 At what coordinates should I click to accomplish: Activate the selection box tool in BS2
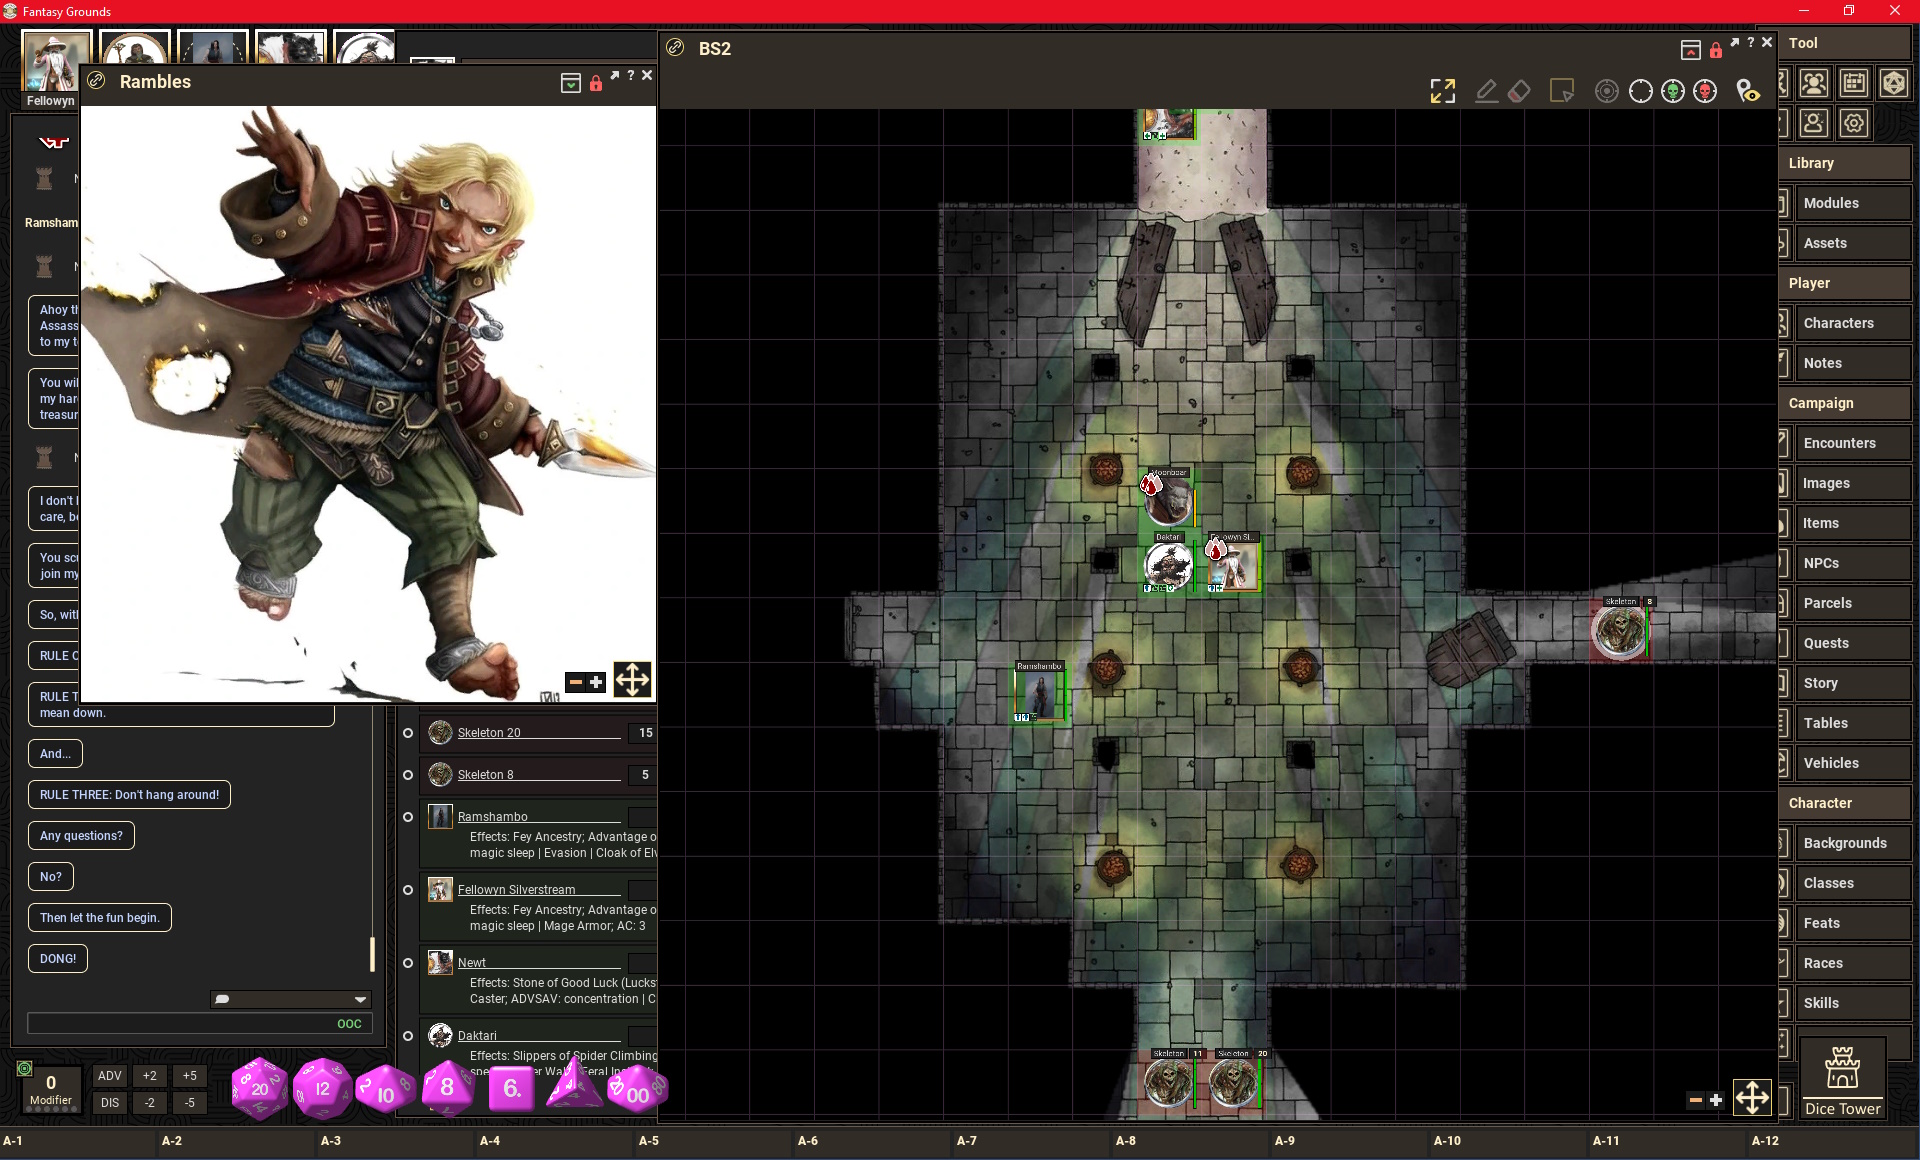click(x=1561, y=91)
